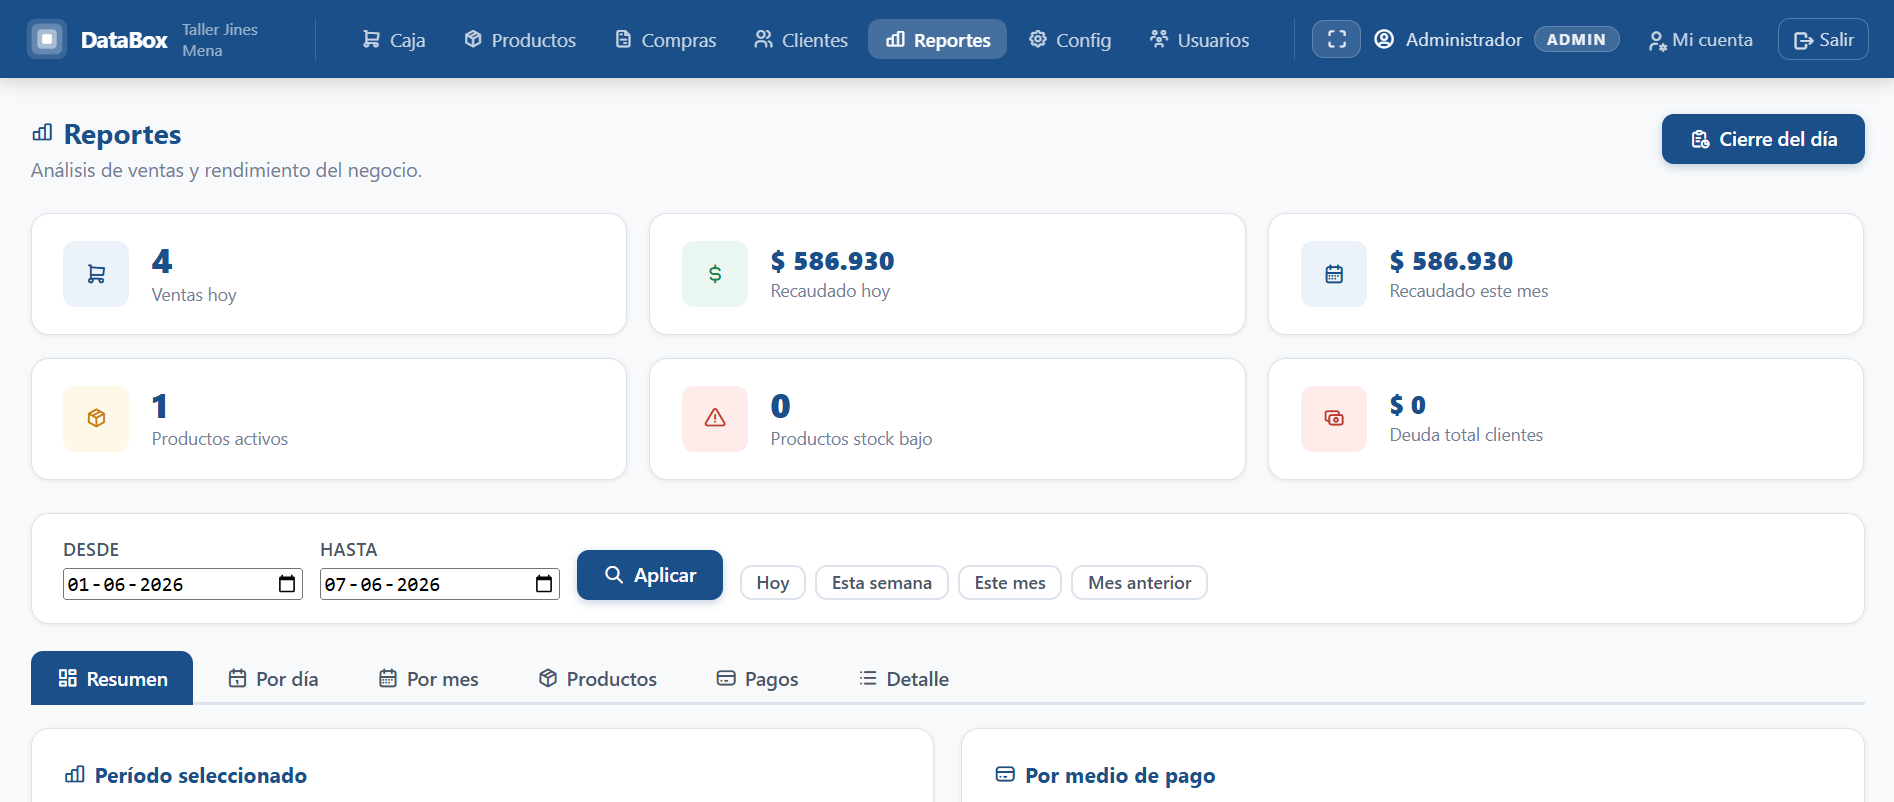This screenshot has height=802, width=1894.
Task: Click the Productos activos box icon
Action: click(96, 419)
